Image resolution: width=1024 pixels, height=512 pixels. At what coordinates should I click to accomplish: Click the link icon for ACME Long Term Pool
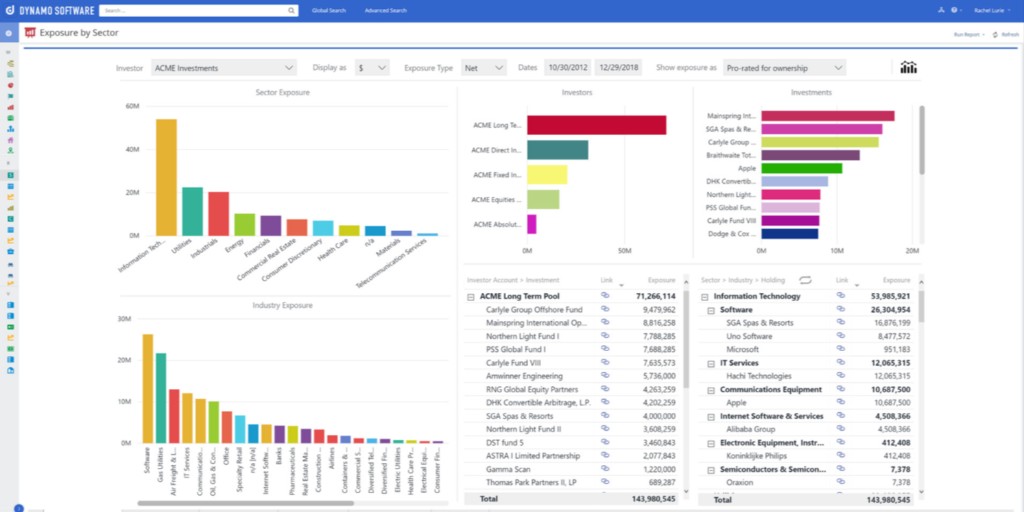click(x=605, y=295)
